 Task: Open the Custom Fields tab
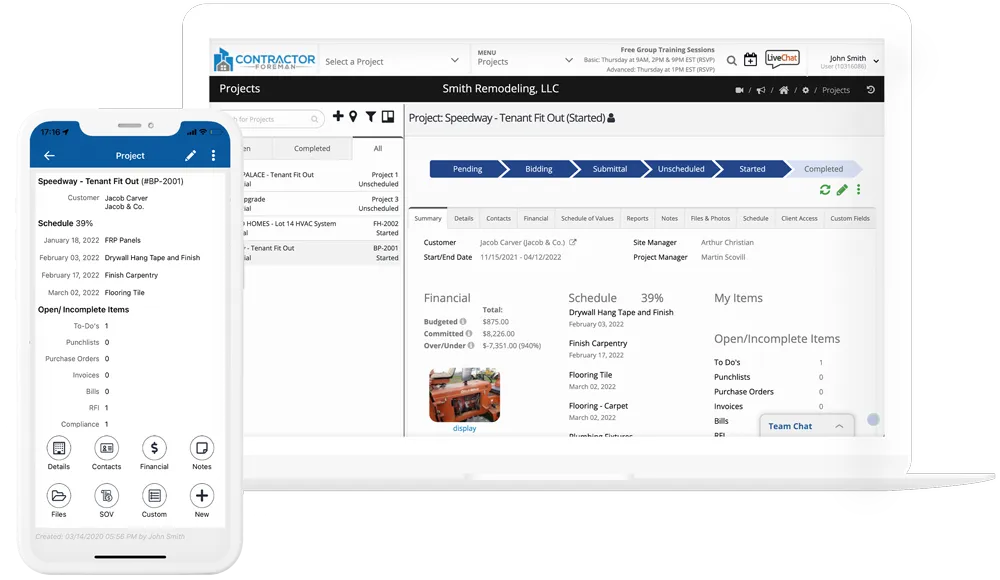click(x=849, y=218)
